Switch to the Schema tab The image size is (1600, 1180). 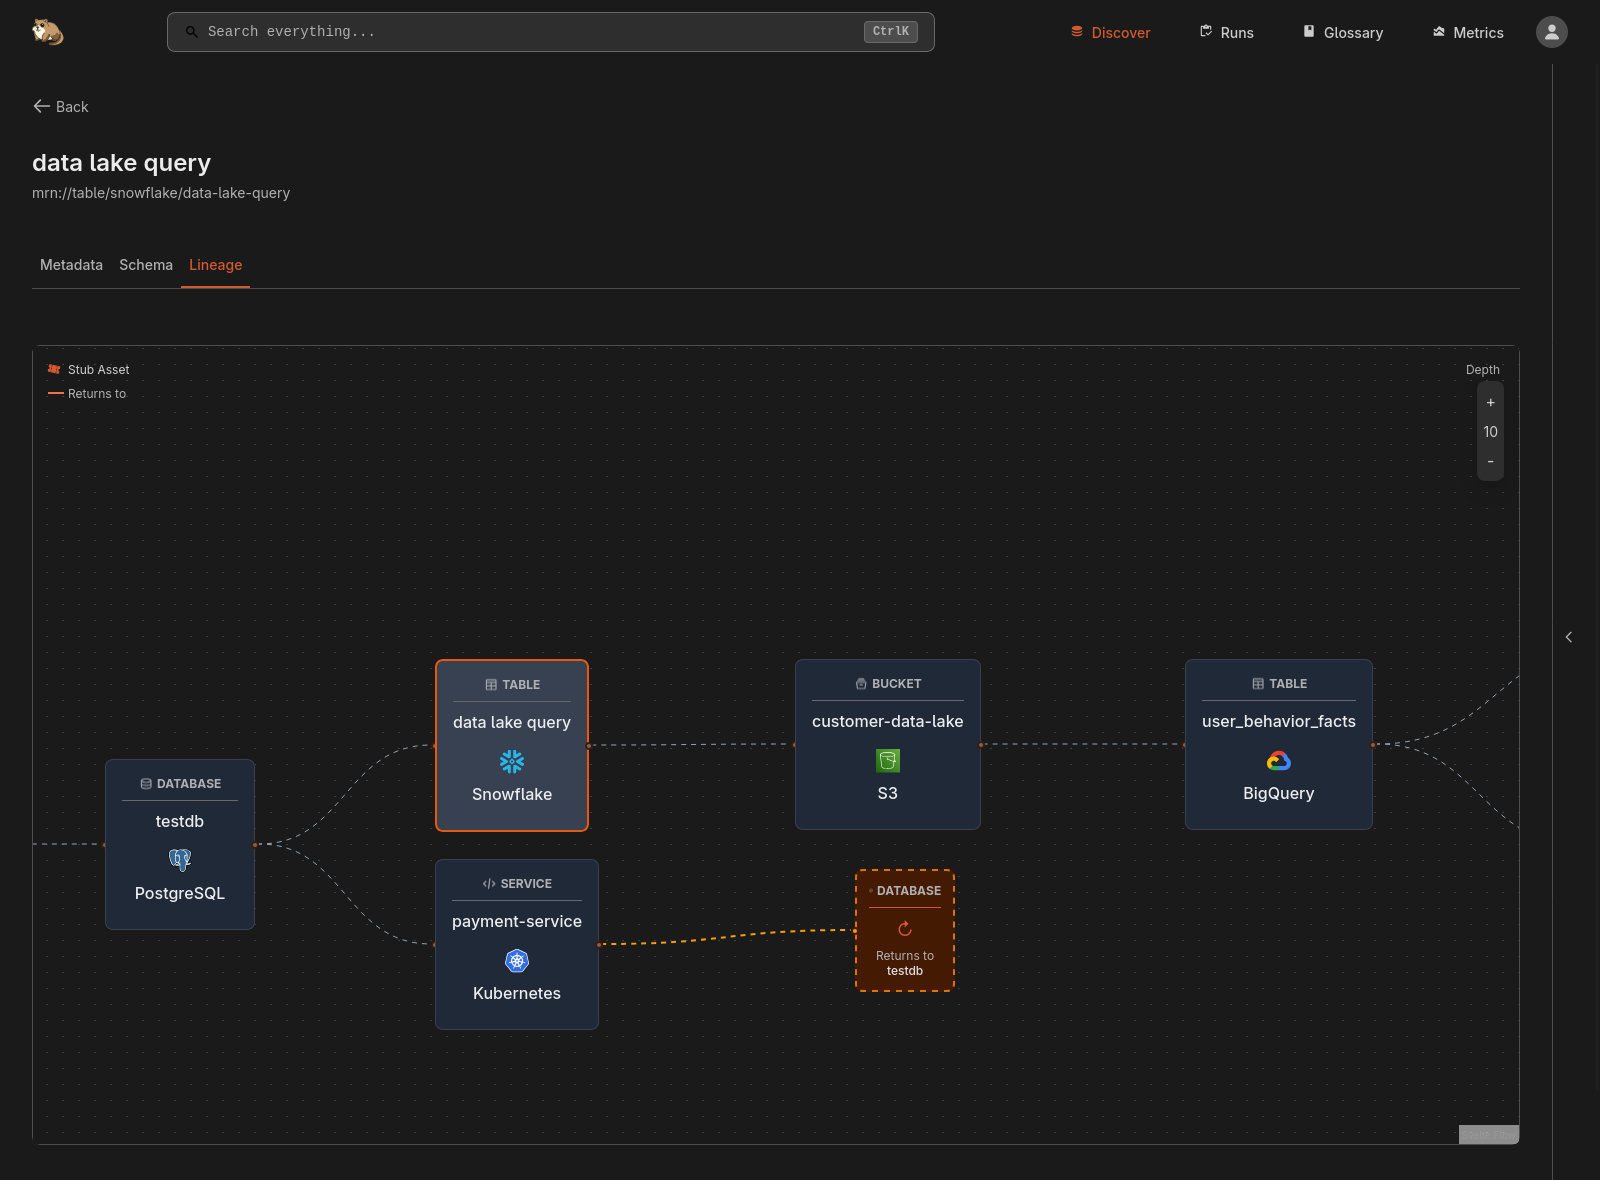coord(146,265)
